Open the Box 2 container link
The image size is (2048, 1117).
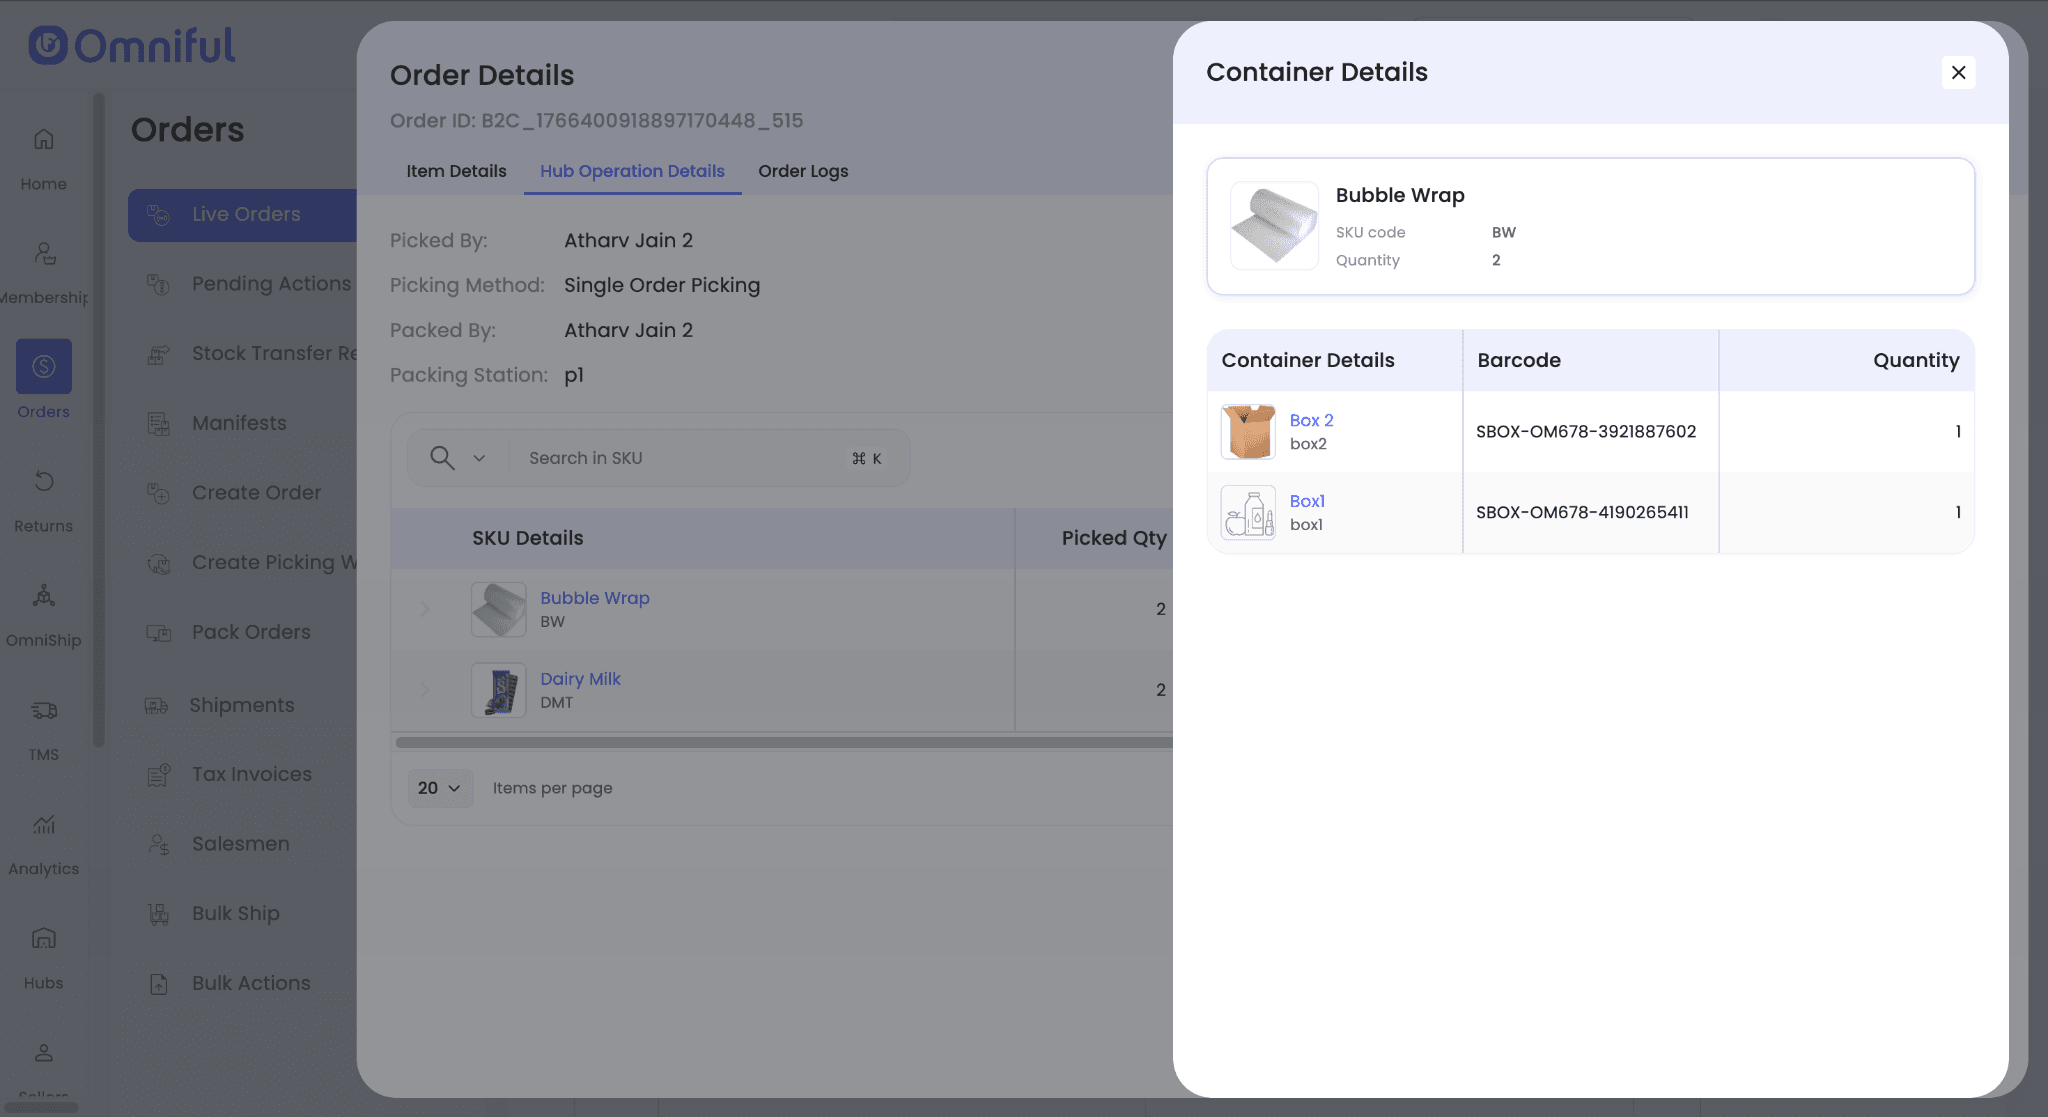coord(1311,420)
